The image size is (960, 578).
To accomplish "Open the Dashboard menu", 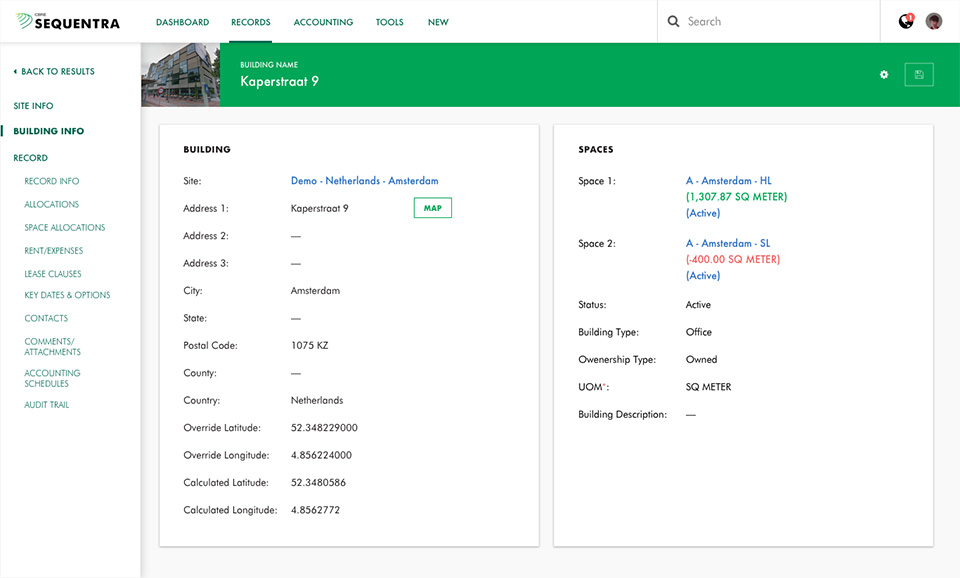I will (x=182, y=22).
